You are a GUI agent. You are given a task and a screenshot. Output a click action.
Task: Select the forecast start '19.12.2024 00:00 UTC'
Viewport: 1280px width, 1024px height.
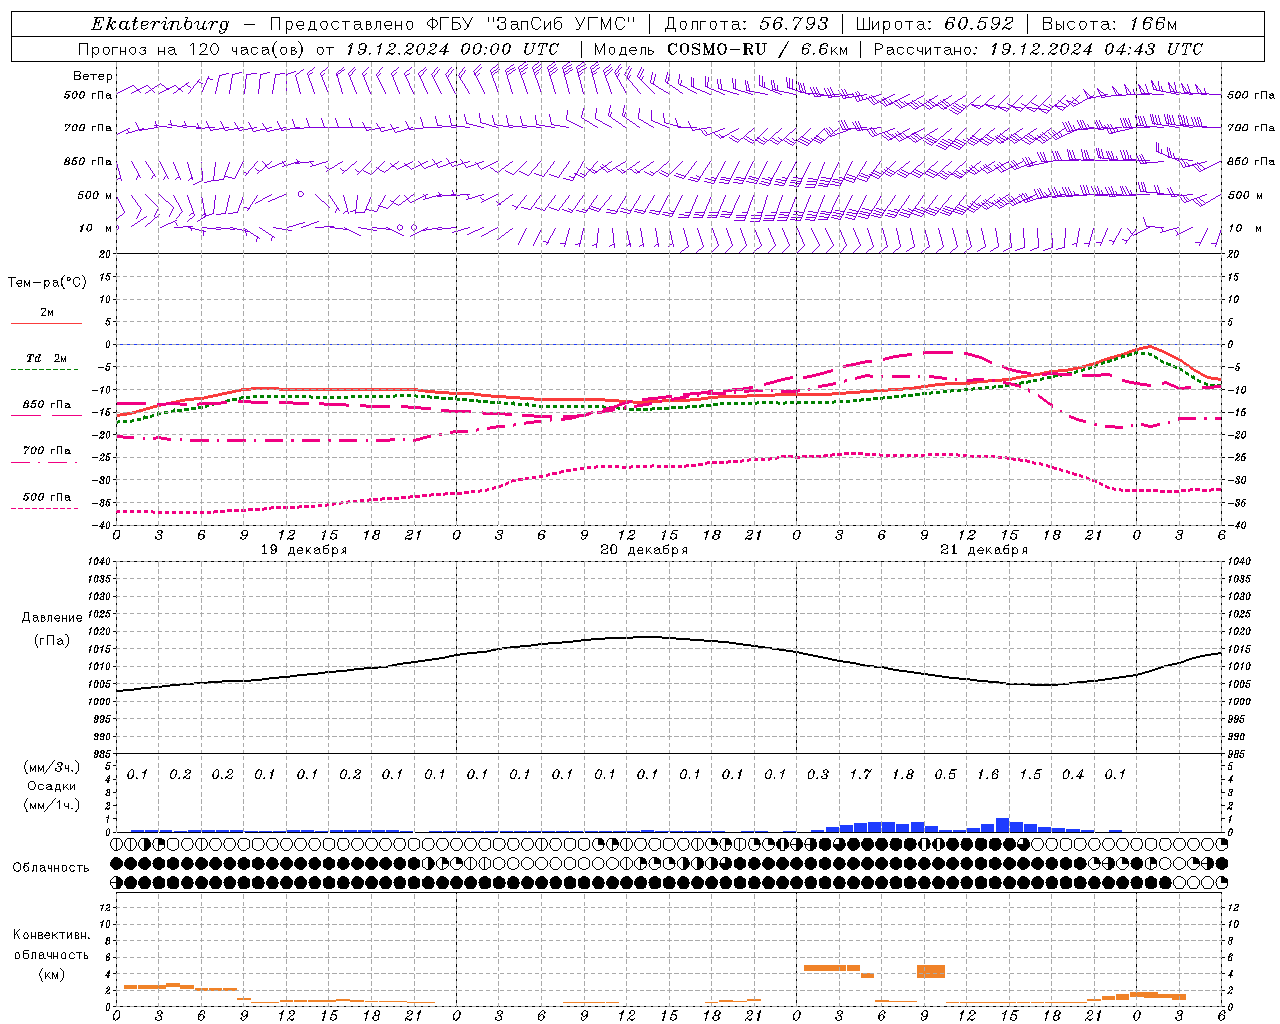pyautogui.click(x=452, y=49)
